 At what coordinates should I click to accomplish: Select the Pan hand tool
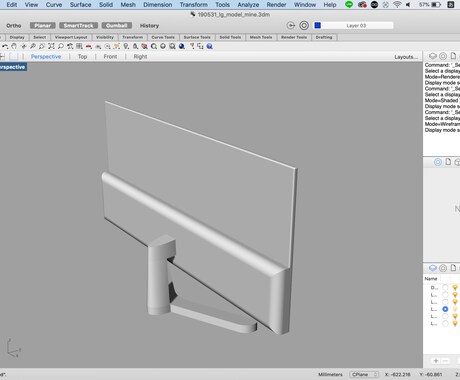(14, 46)
